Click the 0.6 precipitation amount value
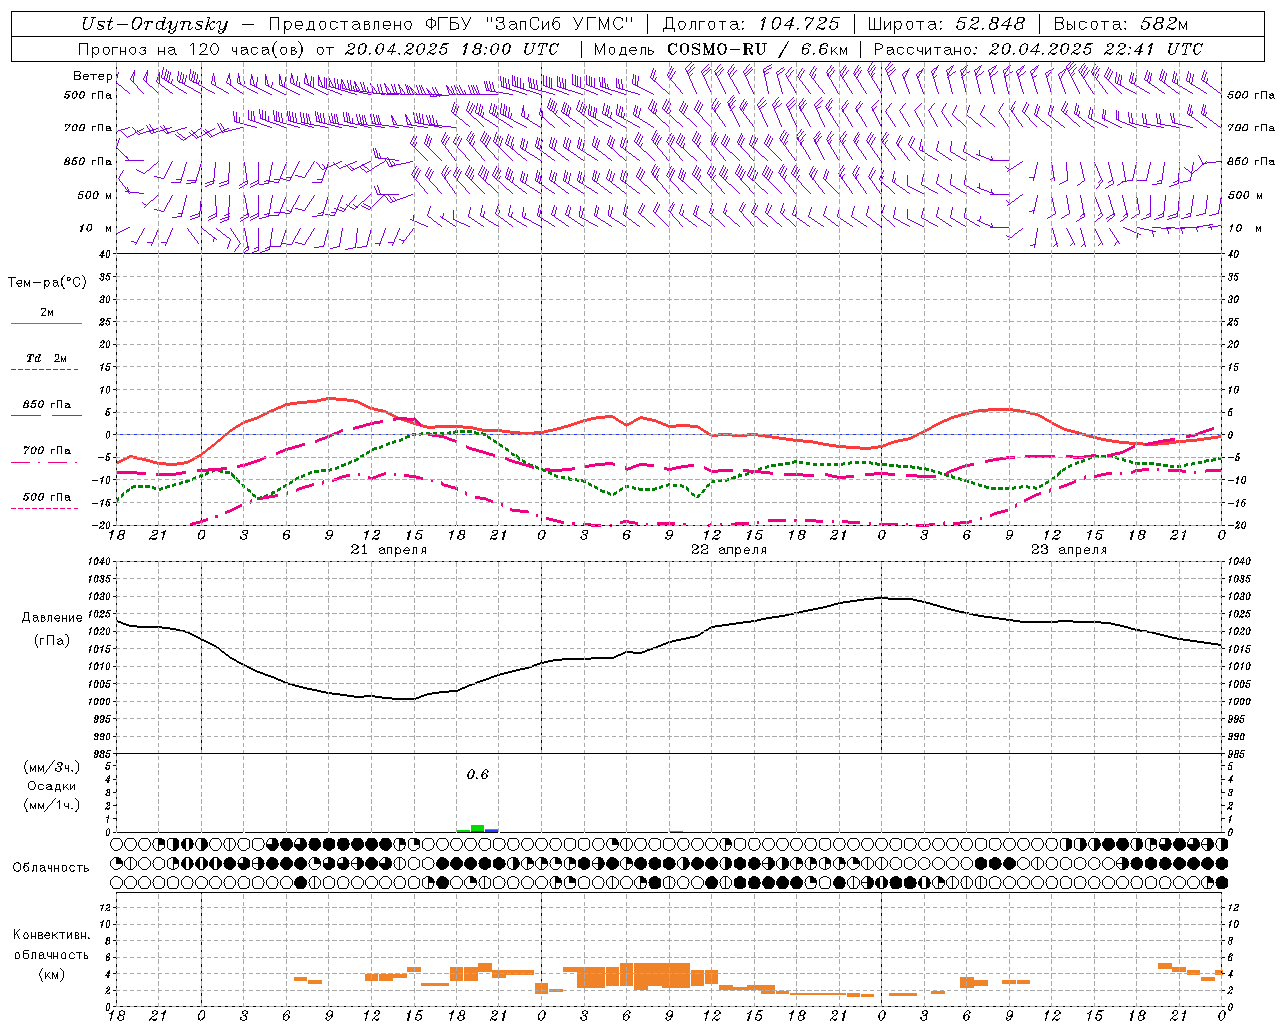 tap(478, 775)
